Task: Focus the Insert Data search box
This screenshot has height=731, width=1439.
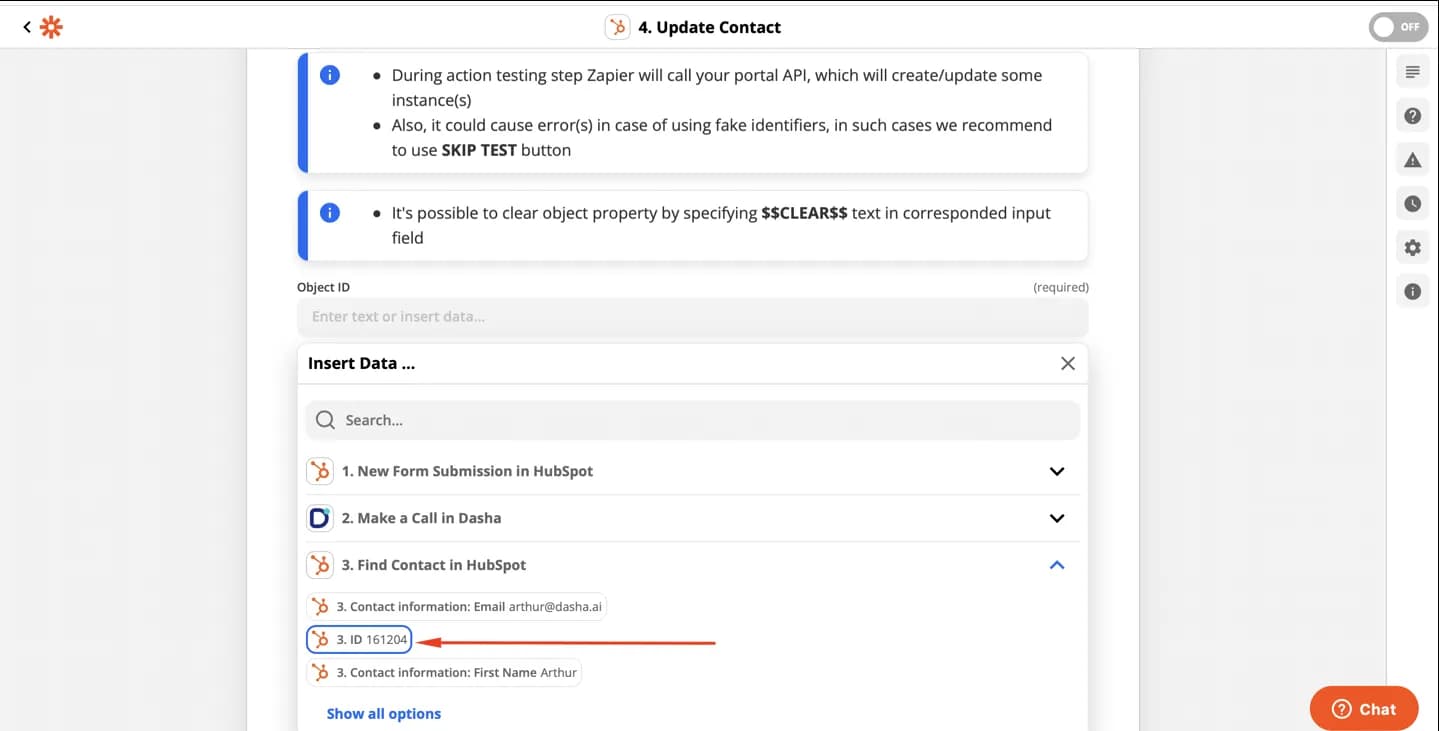Action: pos(692,420)
